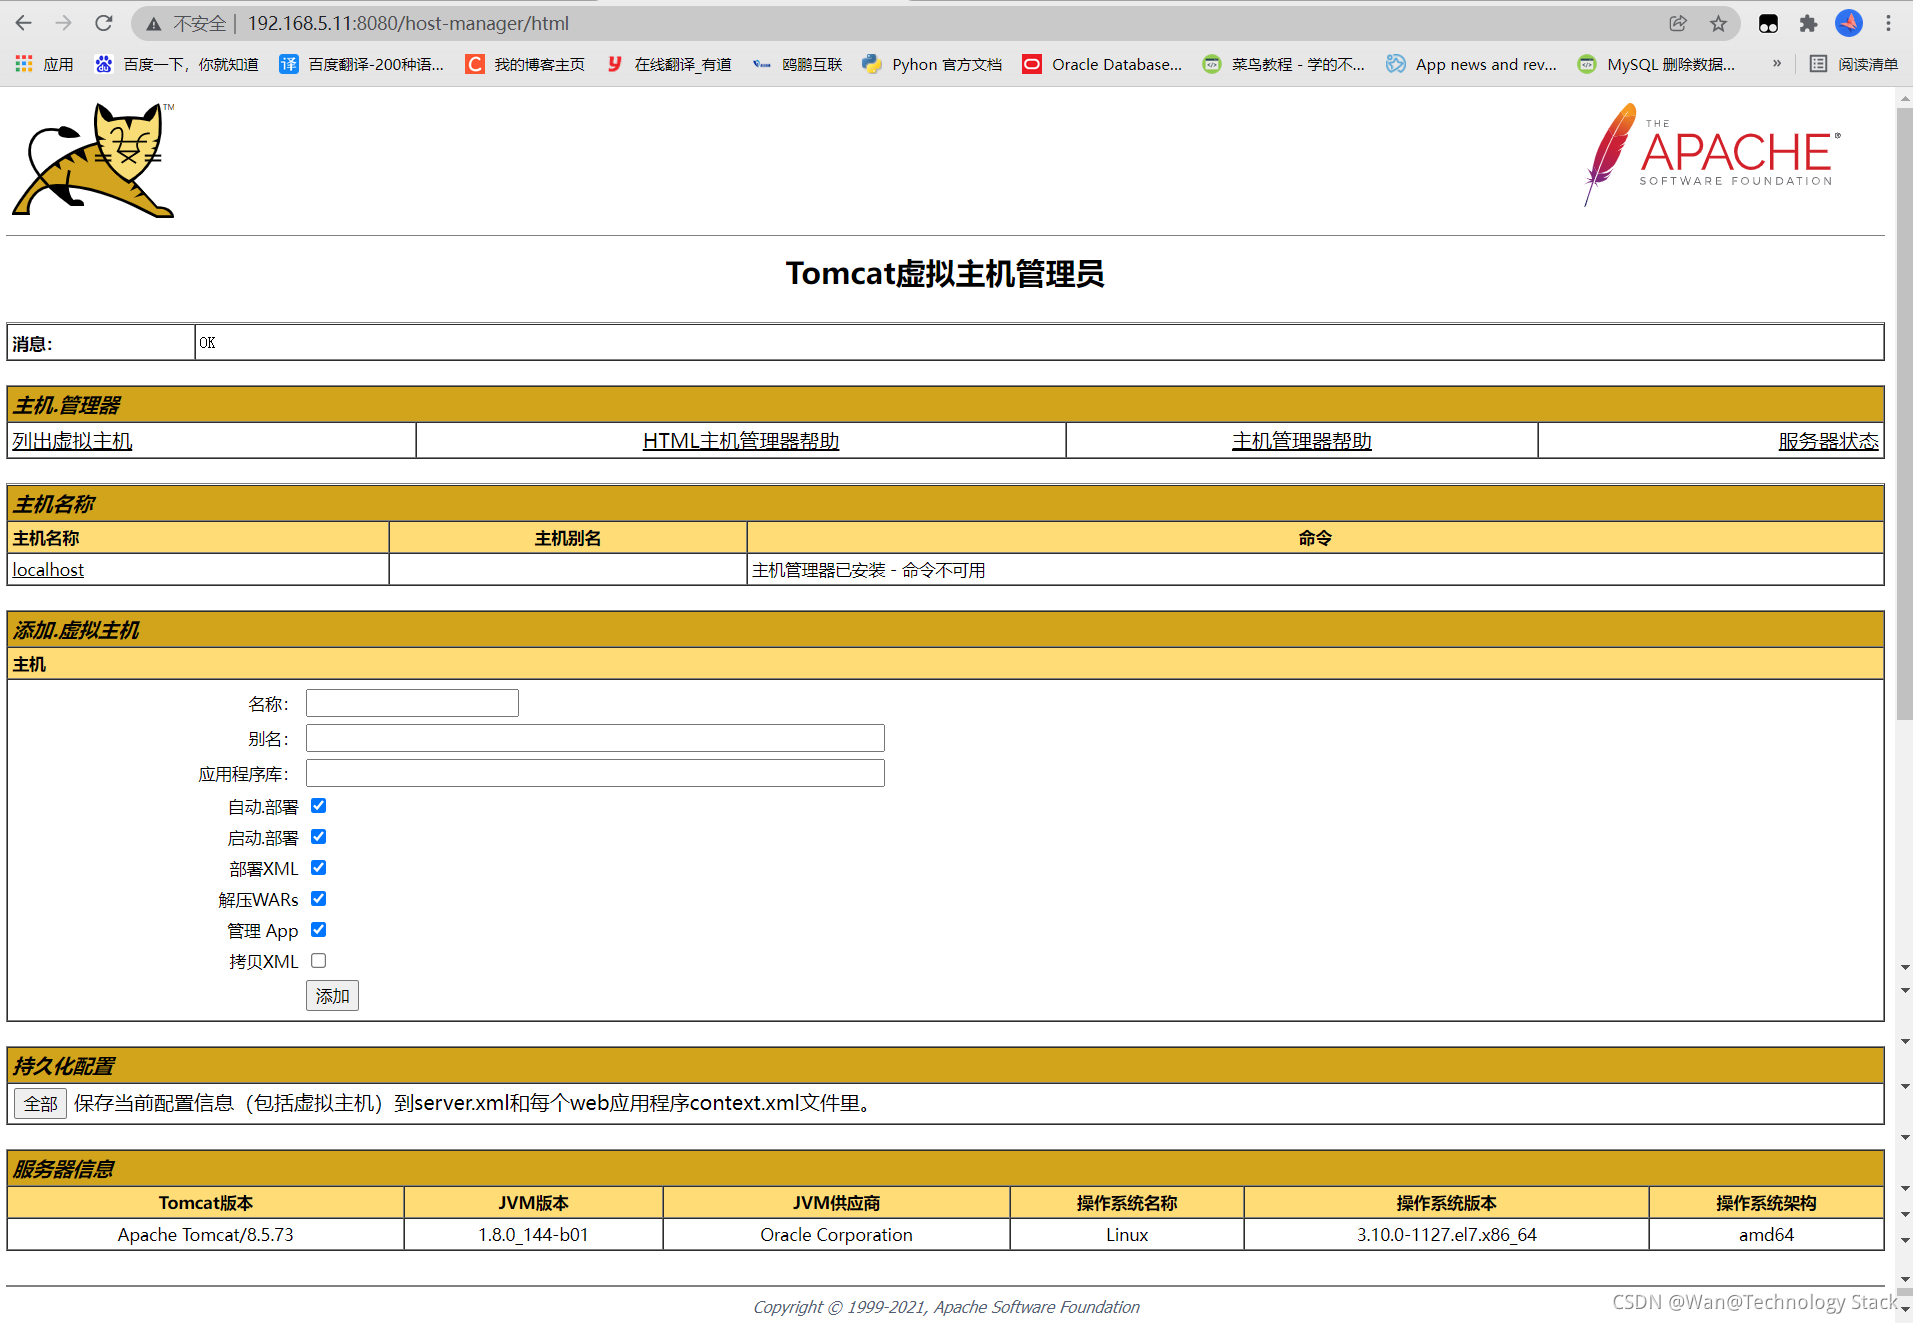Open the 主机管理器帮助 link
The width and height of the screenshot is (1913, 1323).
(x=1302, y=441)
